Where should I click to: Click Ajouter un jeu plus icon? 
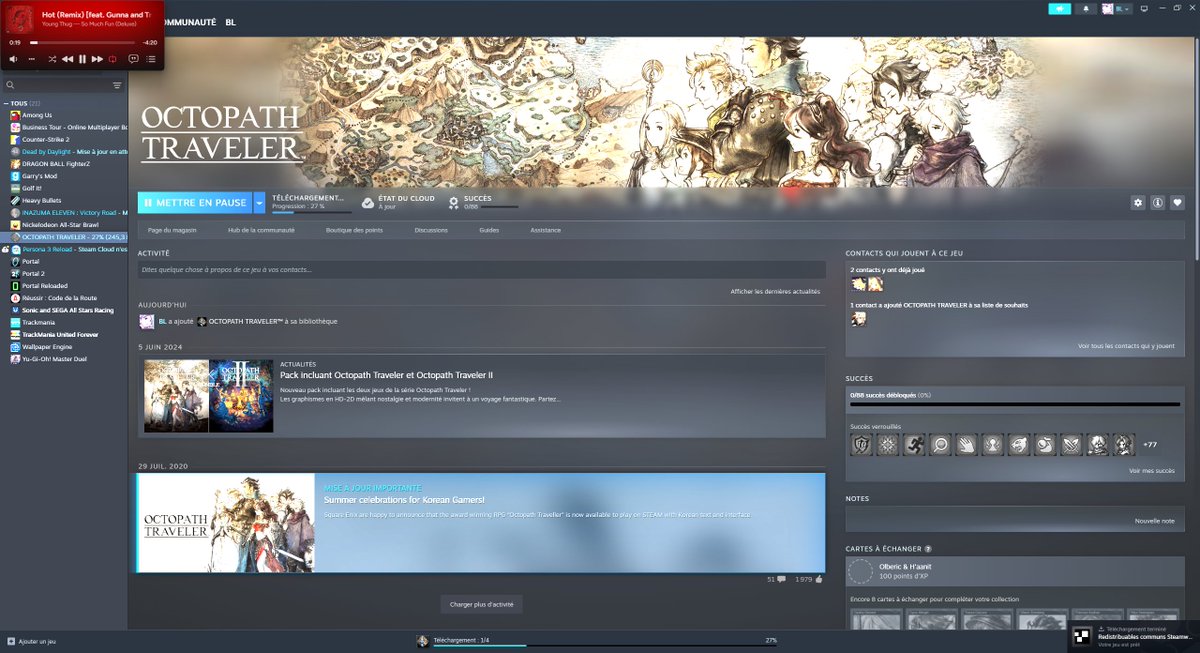click(11, 641)
